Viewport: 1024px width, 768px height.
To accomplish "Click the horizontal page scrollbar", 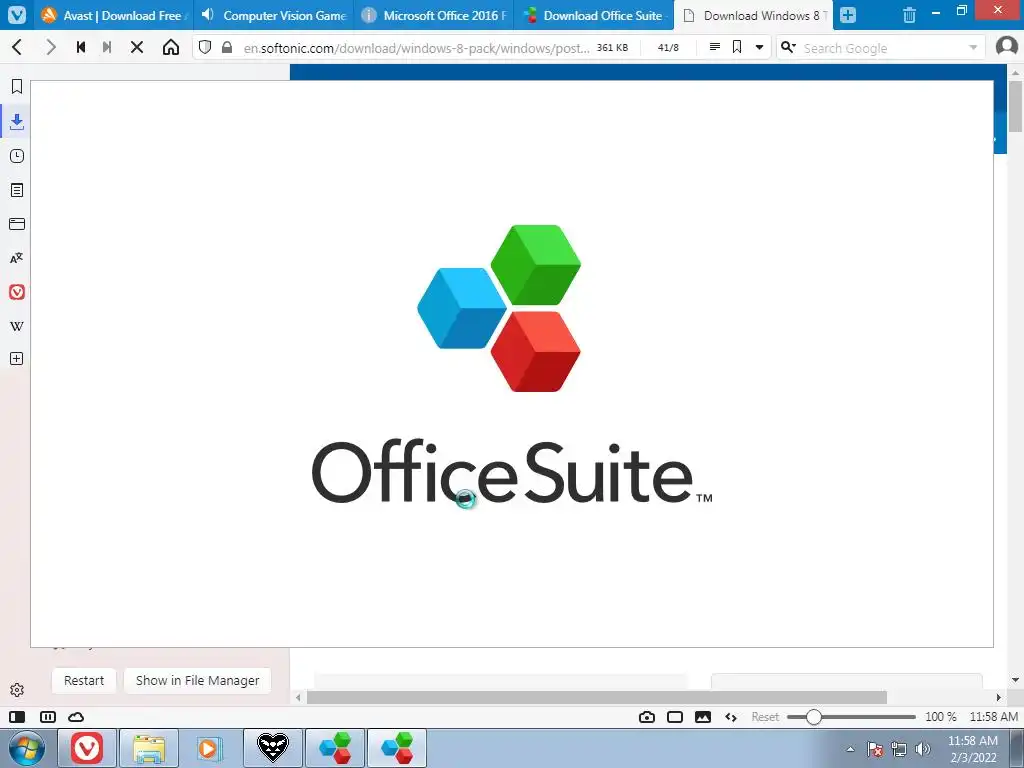I will (x=596, y=697).
